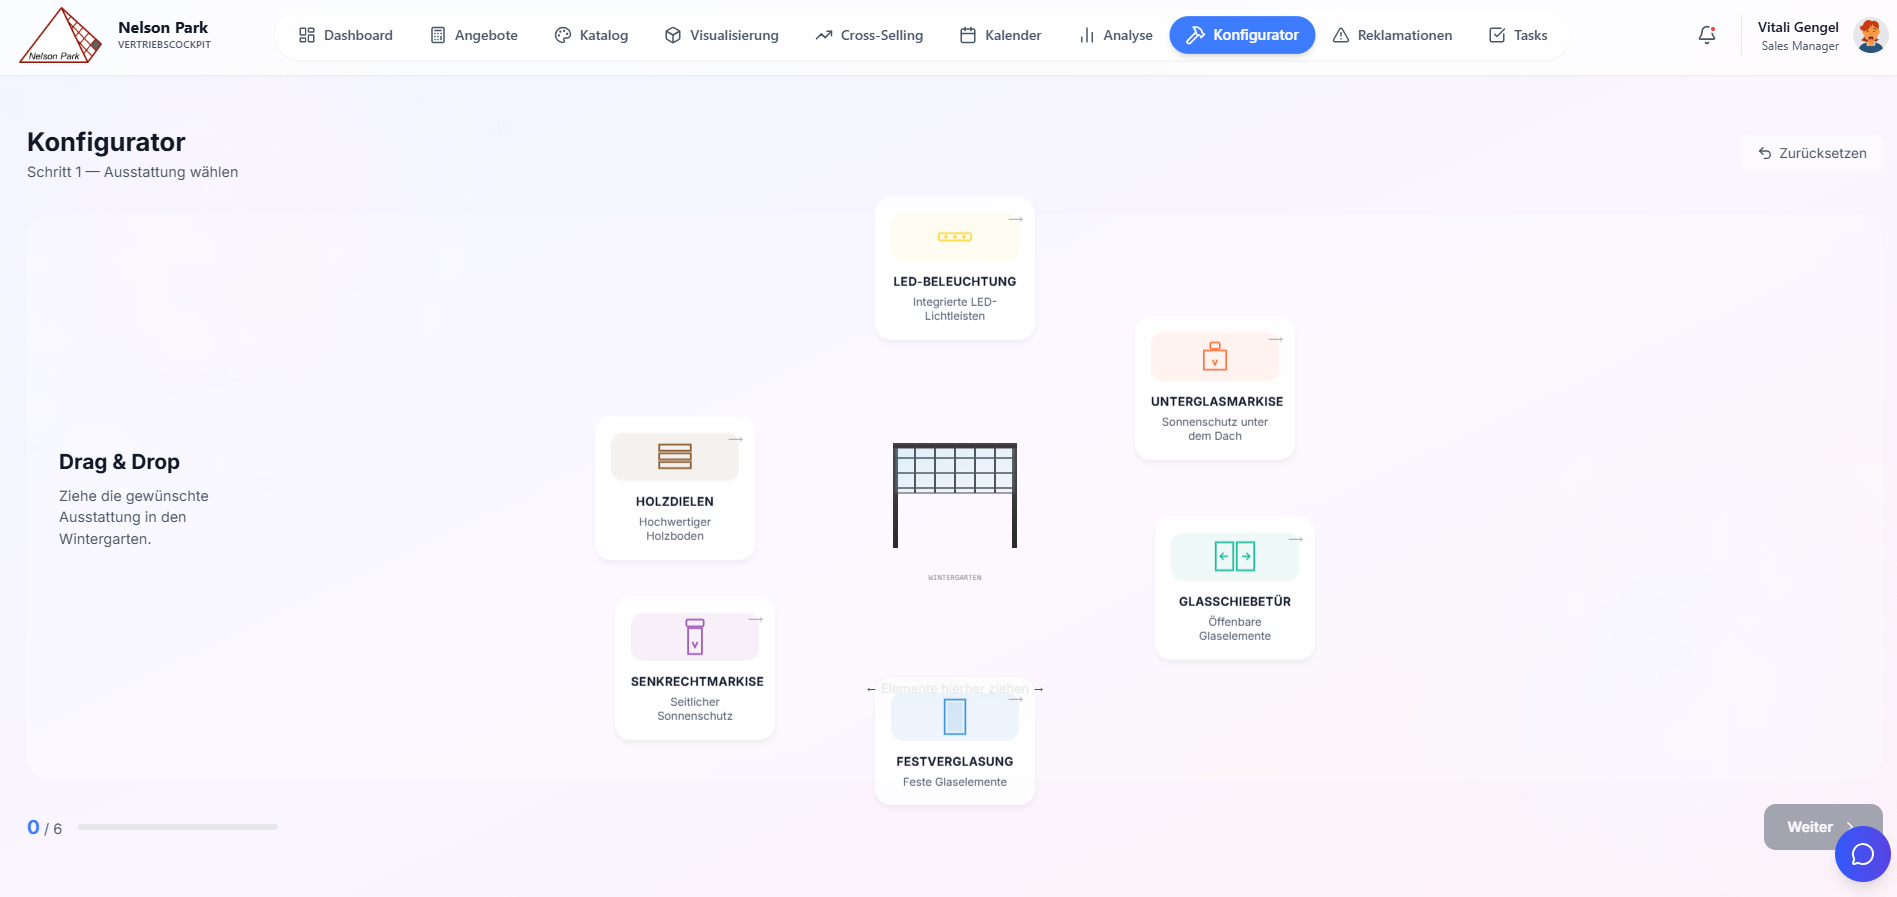
Task: Switch to Visualisierung page
Action: point(721,35)
